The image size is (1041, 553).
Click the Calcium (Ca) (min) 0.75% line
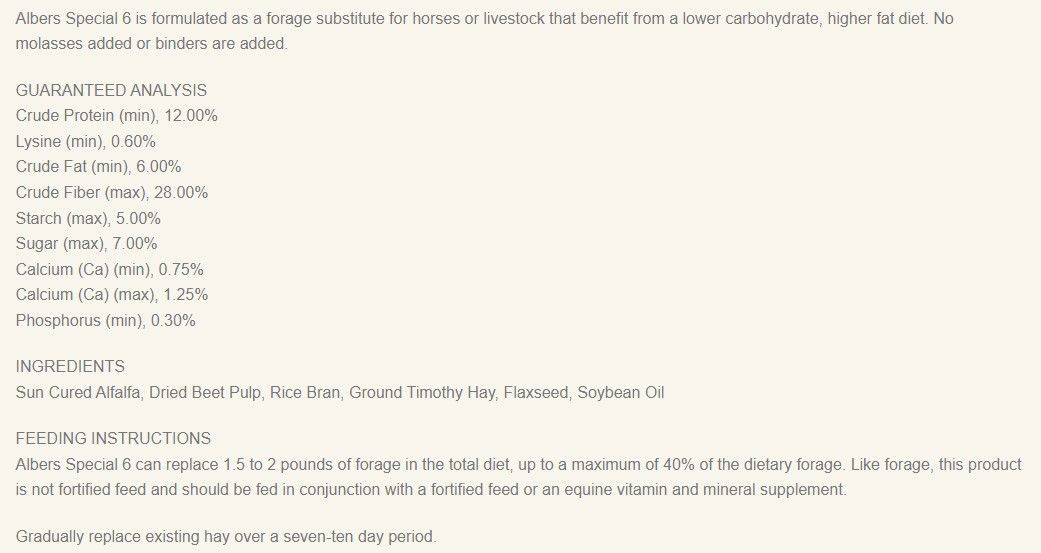(x=110, y=269)
